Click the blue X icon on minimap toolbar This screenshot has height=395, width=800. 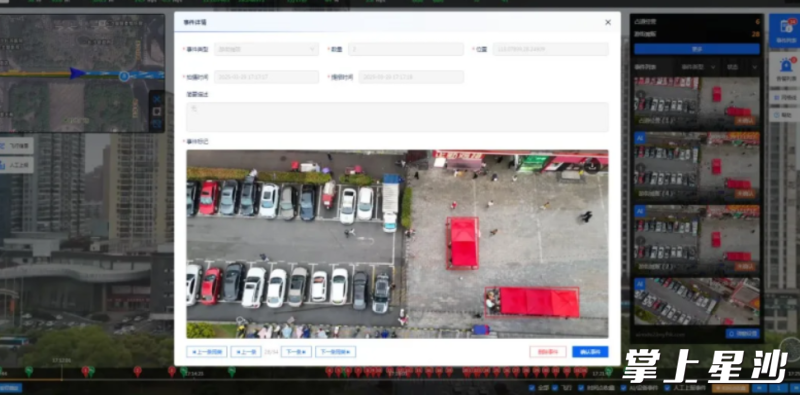point(157,99)
